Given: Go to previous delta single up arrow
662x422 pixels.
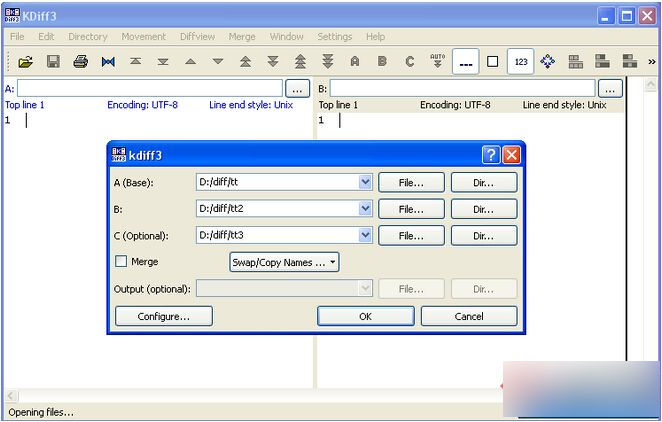Looking at the screenshot, I should tap(190, 62).
